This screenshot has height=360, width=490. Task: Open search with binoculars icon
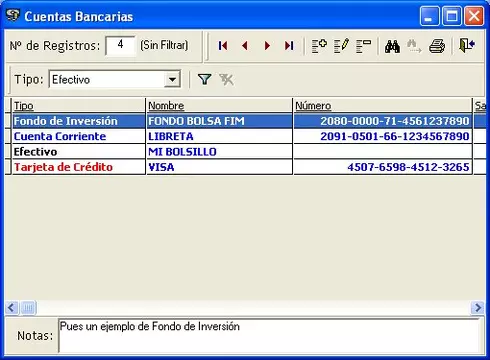coord(392,46)
